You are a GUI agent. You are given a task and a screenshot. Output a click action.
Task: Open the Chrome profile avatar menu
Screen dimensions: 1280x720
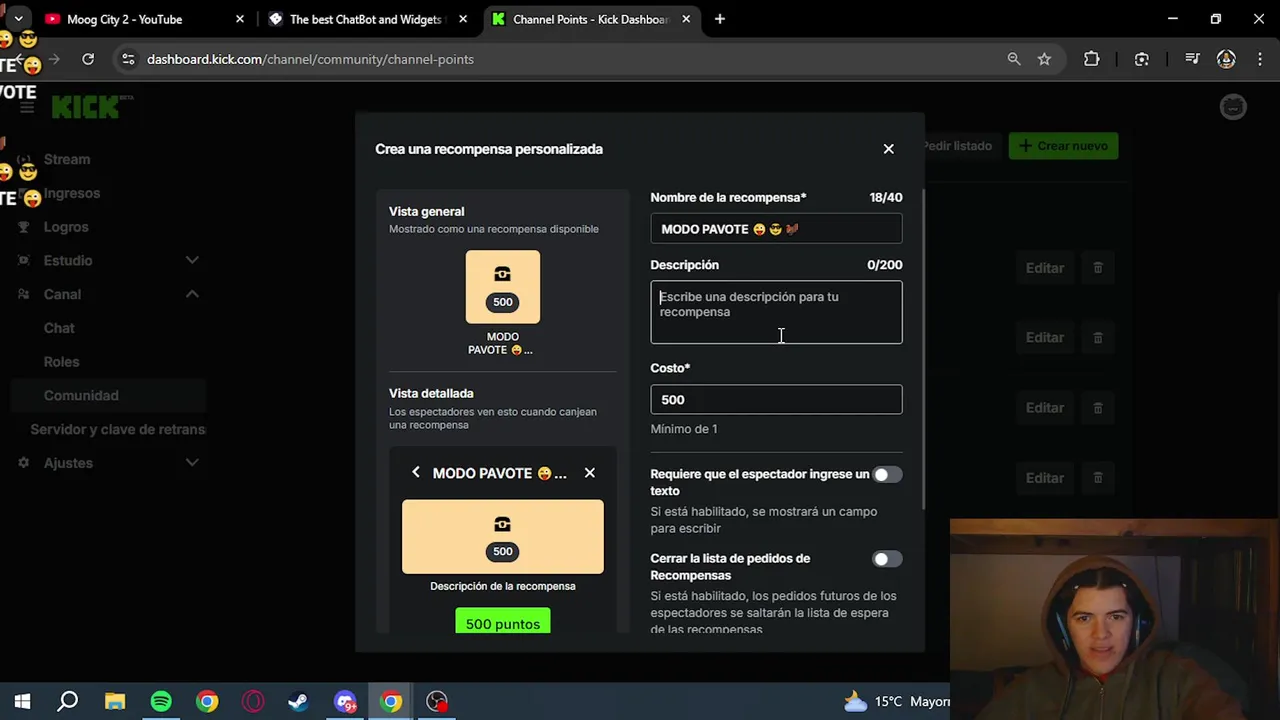point(1226,59)
